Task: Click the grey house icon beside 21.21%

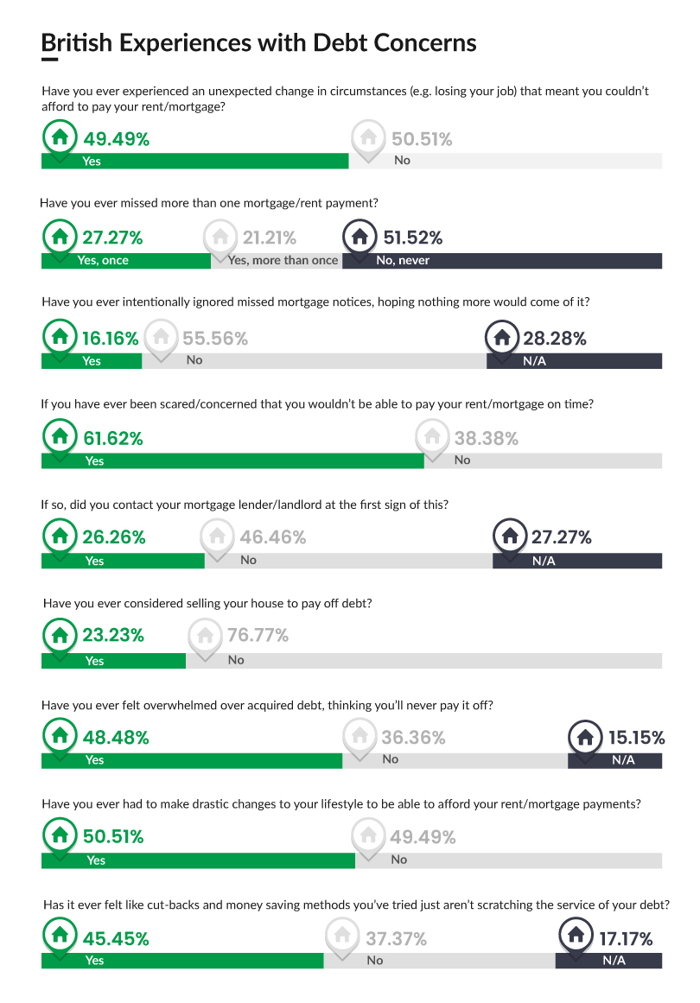Action: point(220,237)
